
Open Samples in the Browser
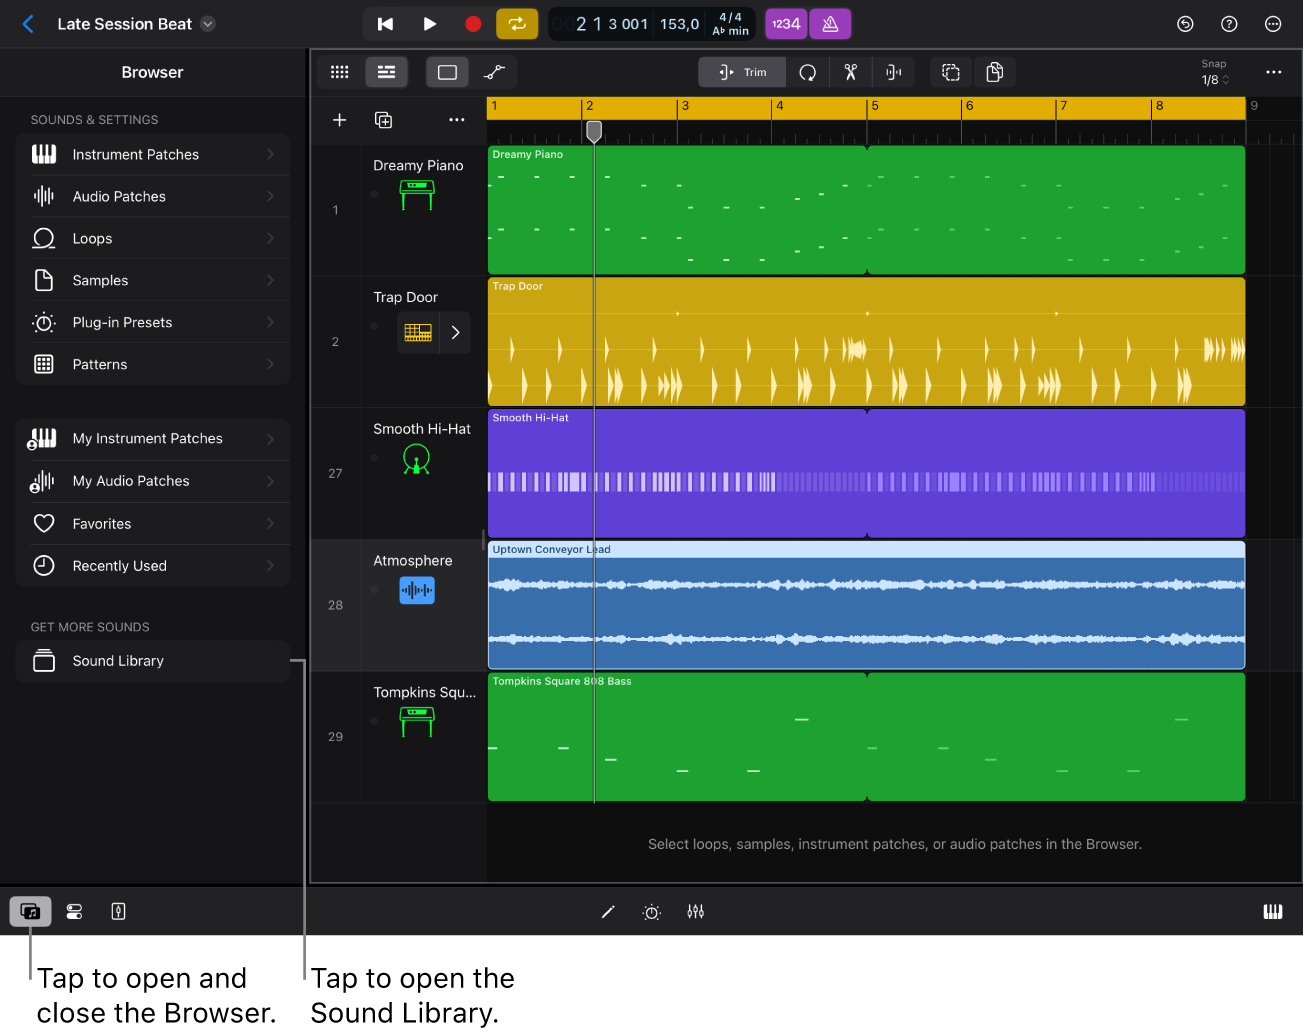click(x=153, y=280)
